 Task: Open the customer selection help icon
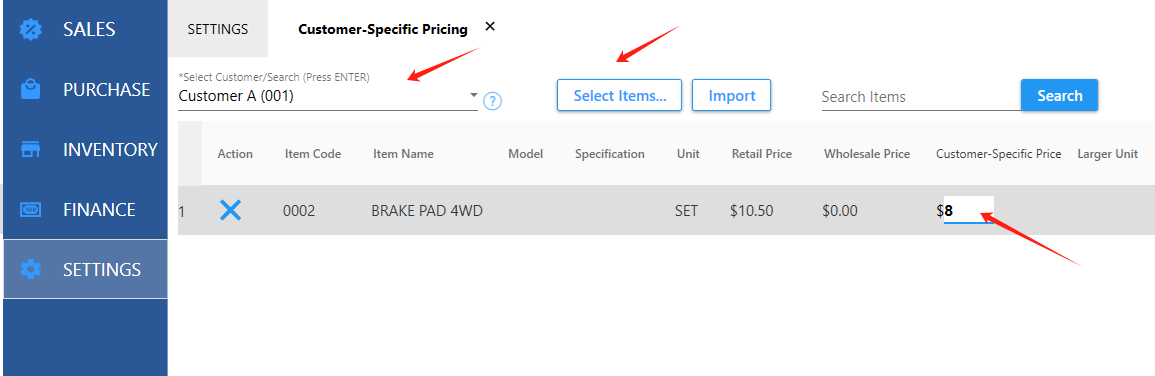[493, 100]
